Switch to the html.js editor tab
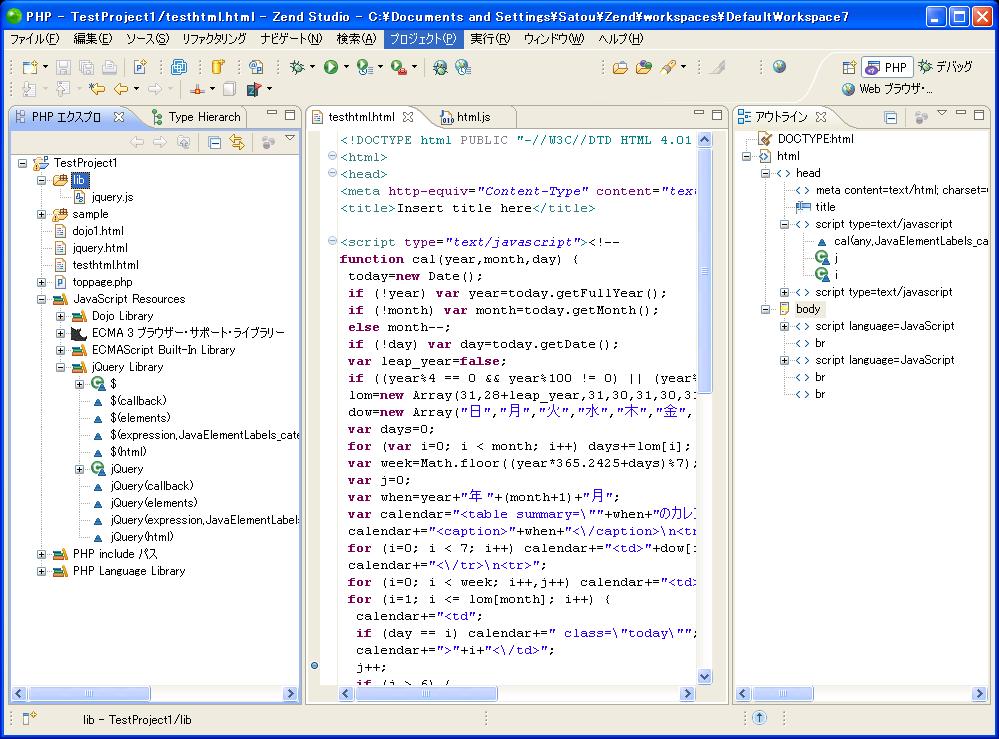The width and height of the screenshot is (999, 739). tap(472, 117)
